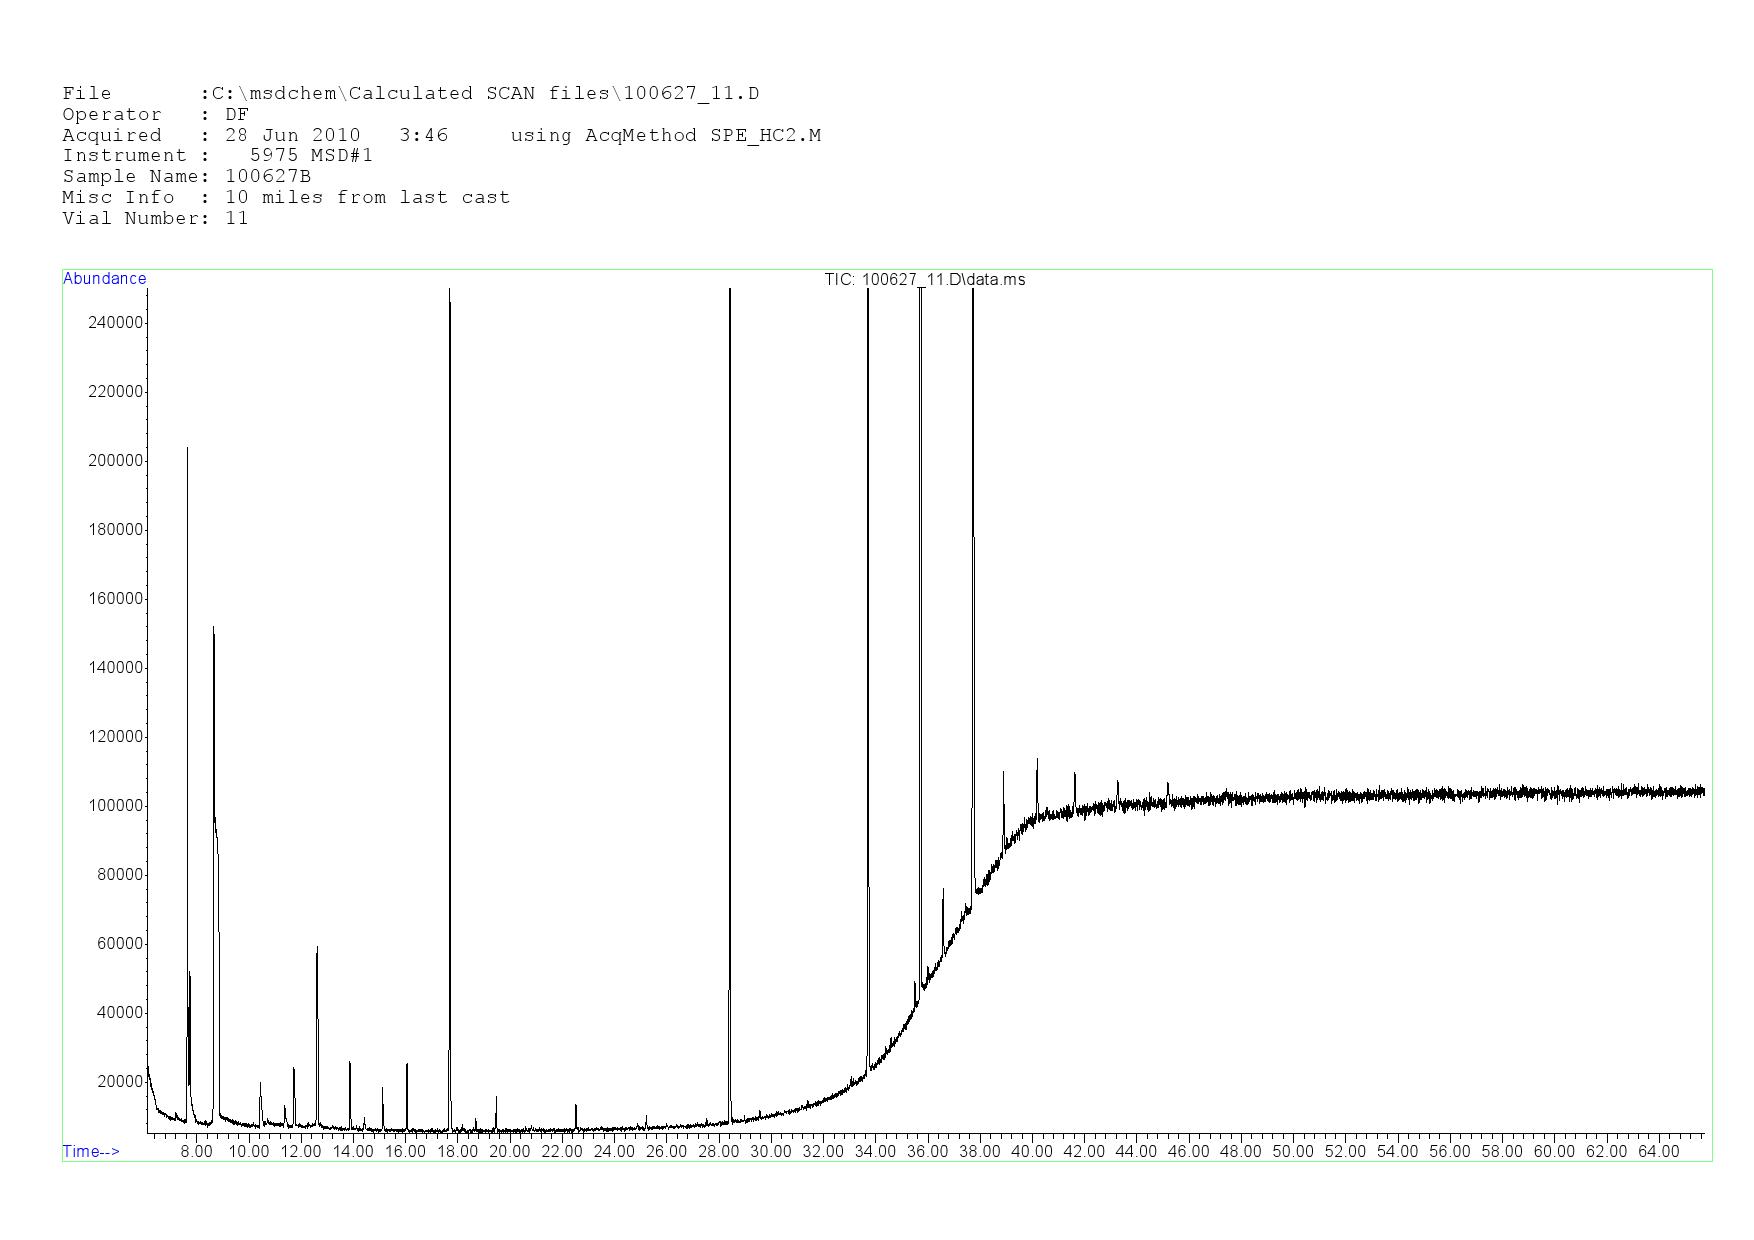Image resolution: width=1754 pixels, height=1240 pixels.
Task: Click the 30.00 time axis label
Action: [x=770, y=1151]
